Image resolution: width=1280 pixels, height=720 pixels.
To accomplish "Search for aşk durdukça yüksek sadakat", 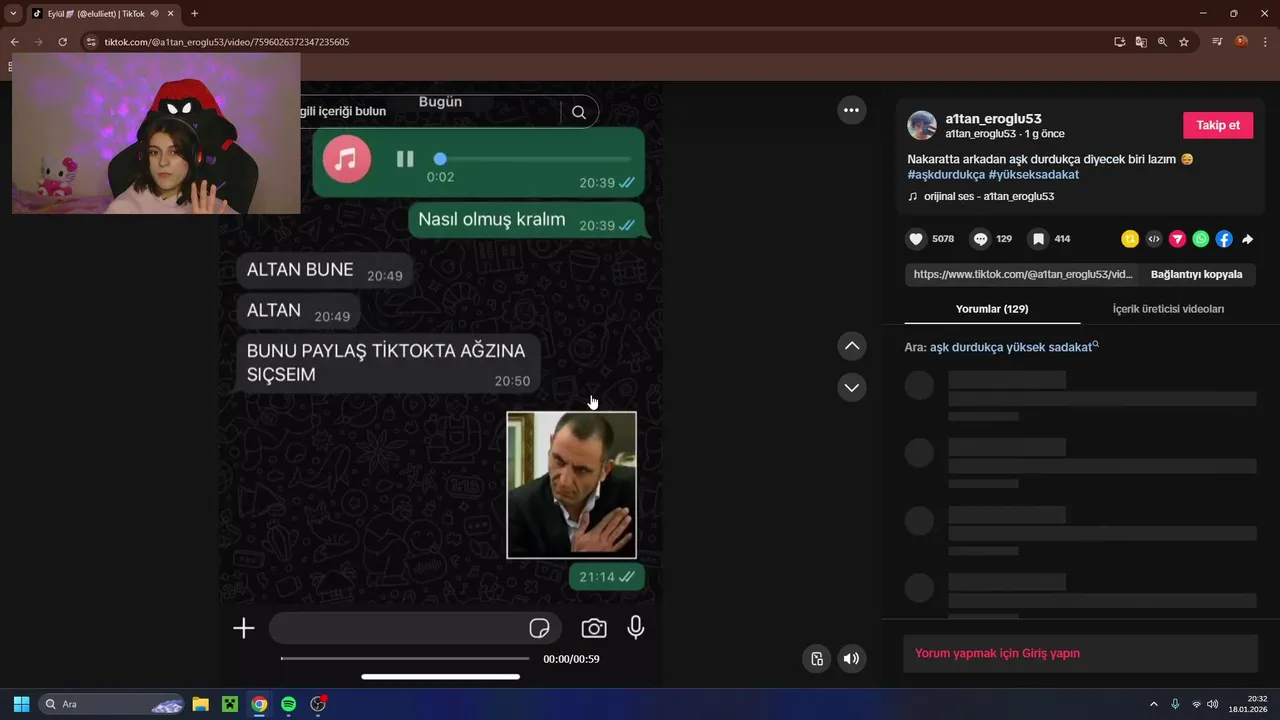I will [1011, 347].
